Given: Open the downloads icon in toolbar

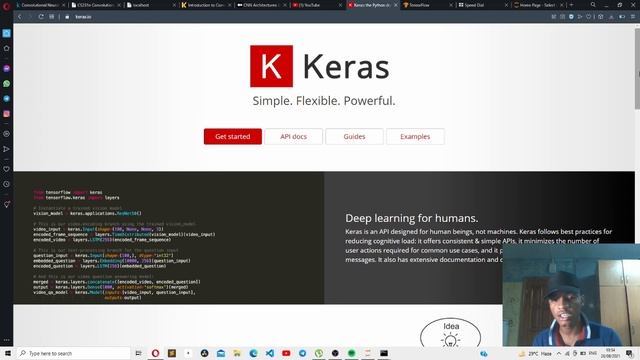Looking at the screenshot, I should tap(611, 17).
